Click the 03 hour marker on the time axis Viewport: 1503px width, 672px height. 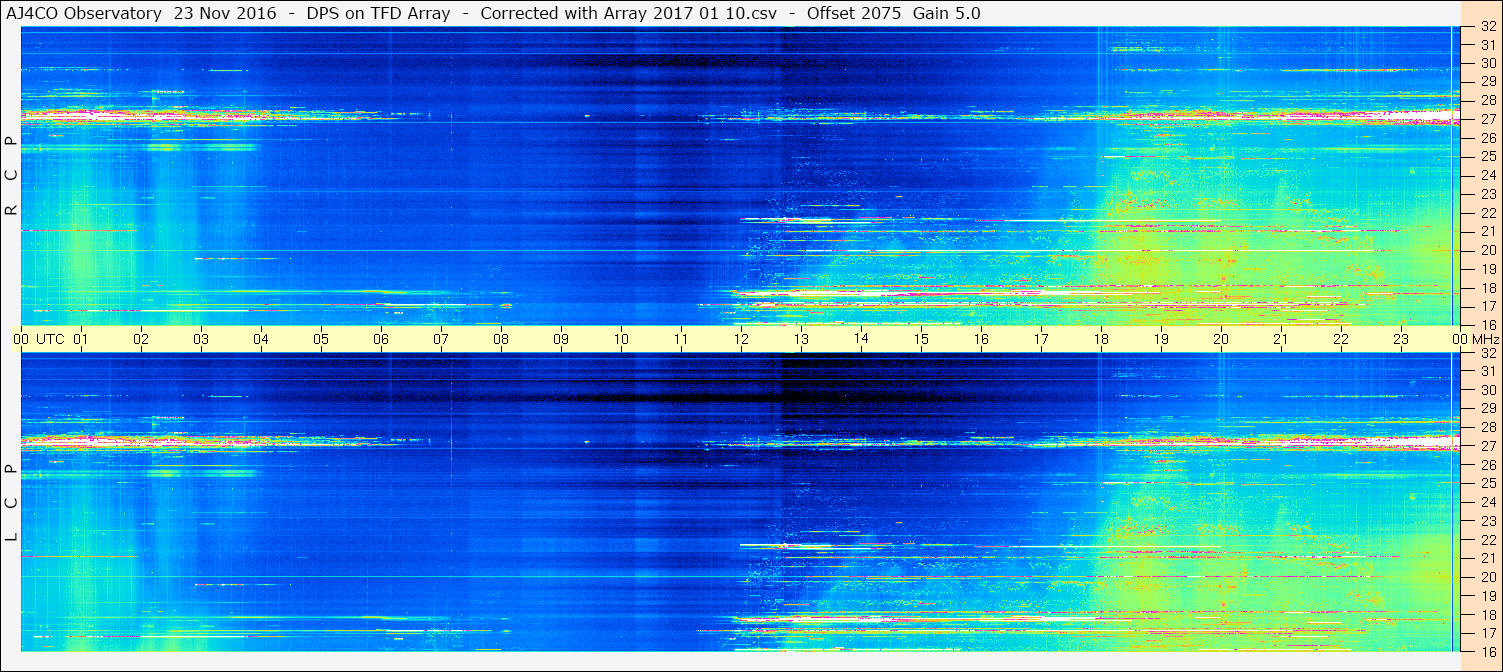click(x=201, y=339)
